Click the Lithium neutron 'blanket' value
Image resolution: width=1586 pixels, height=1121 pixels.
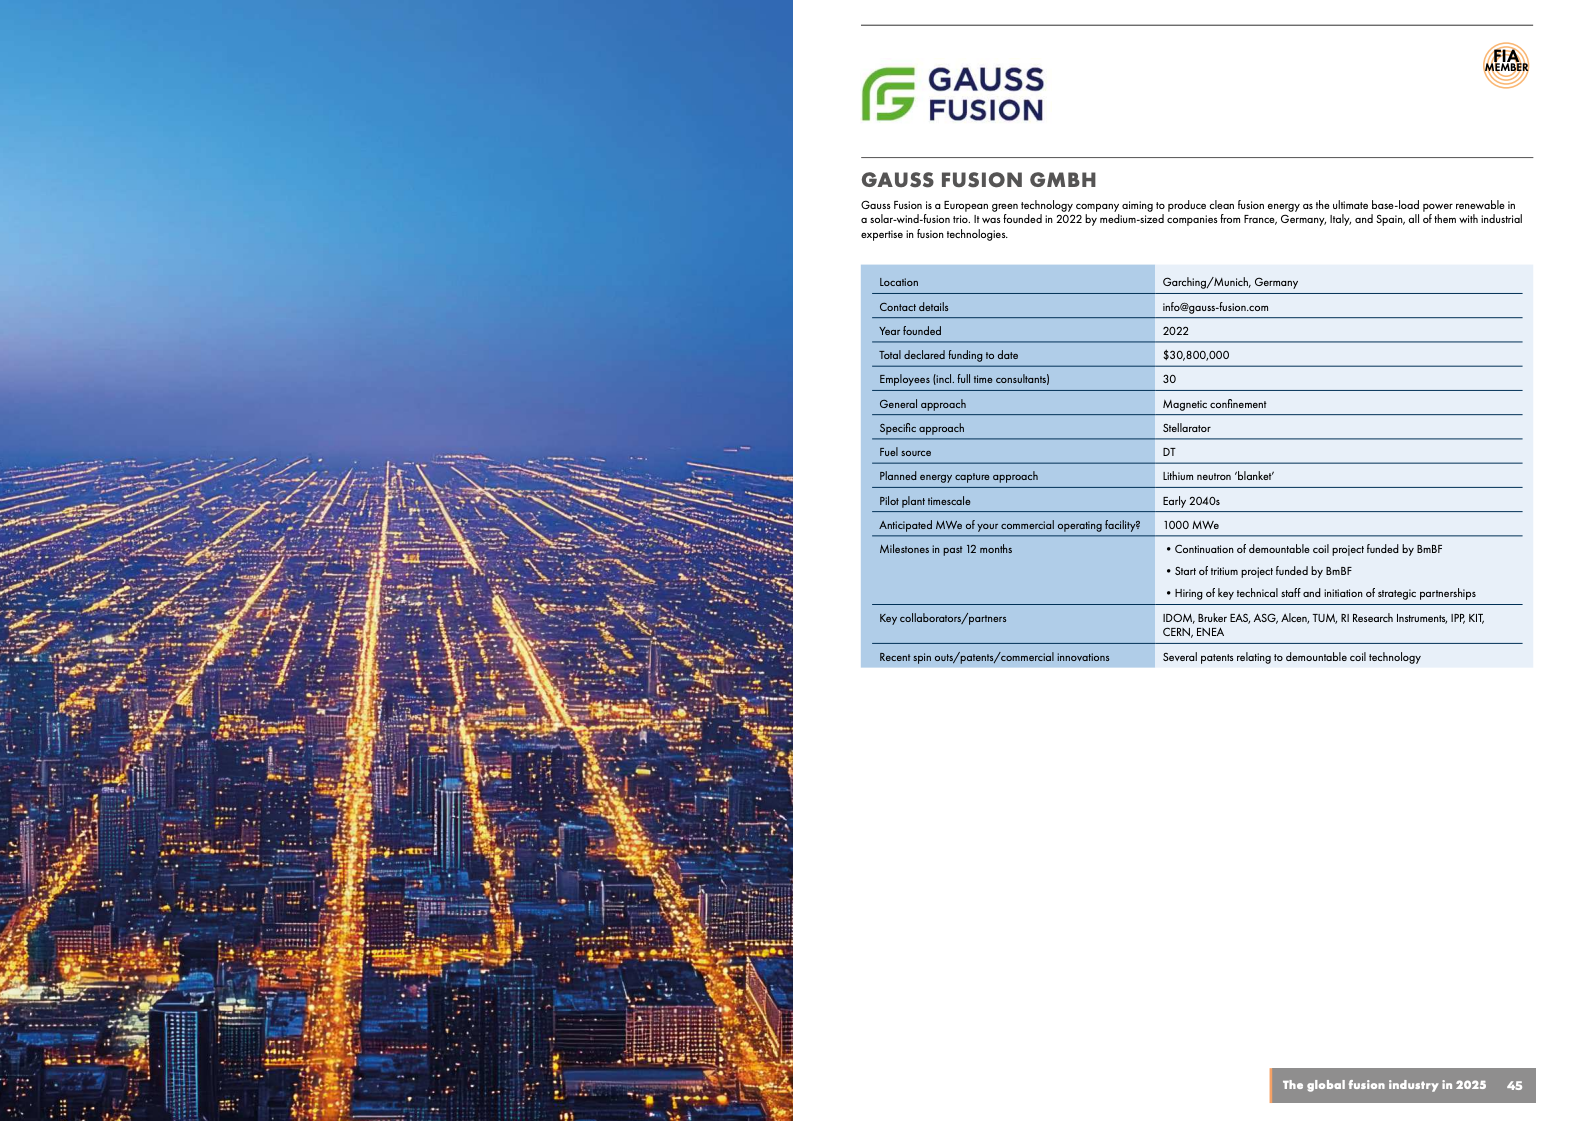[x=1217, y=476]
